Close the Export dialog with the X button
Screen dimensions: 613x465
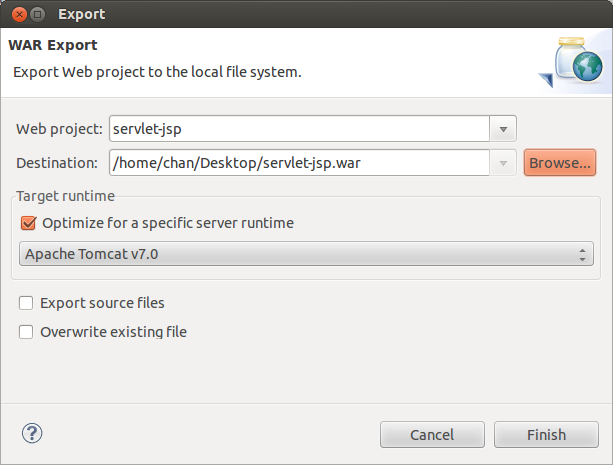19,14
